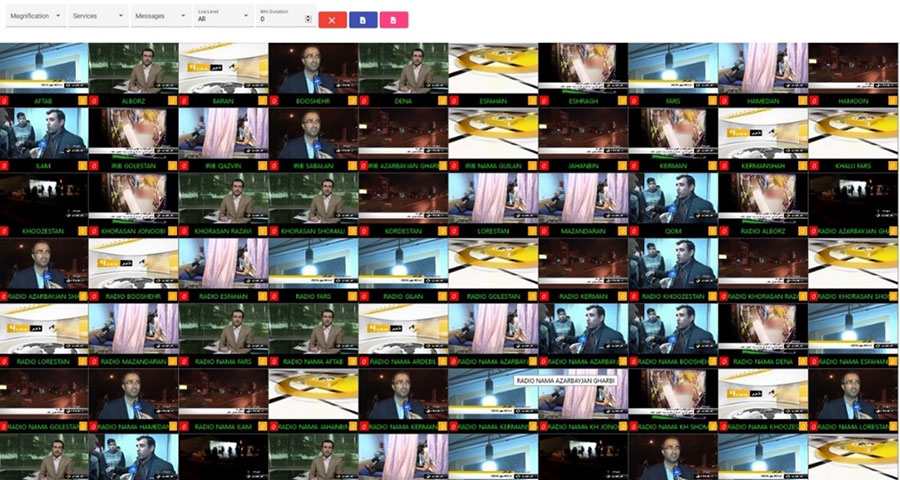
Task: Click the RADIO NAMA GOLESTAN name label
Action: [44, 427]
